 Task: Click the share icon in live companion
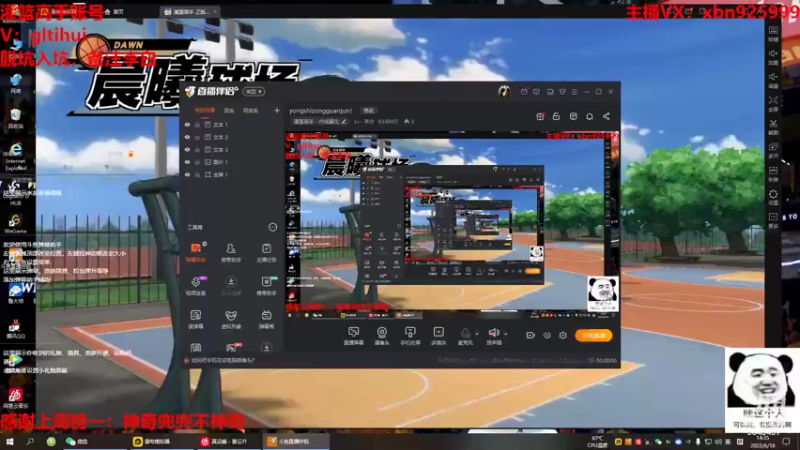[606, 116]
